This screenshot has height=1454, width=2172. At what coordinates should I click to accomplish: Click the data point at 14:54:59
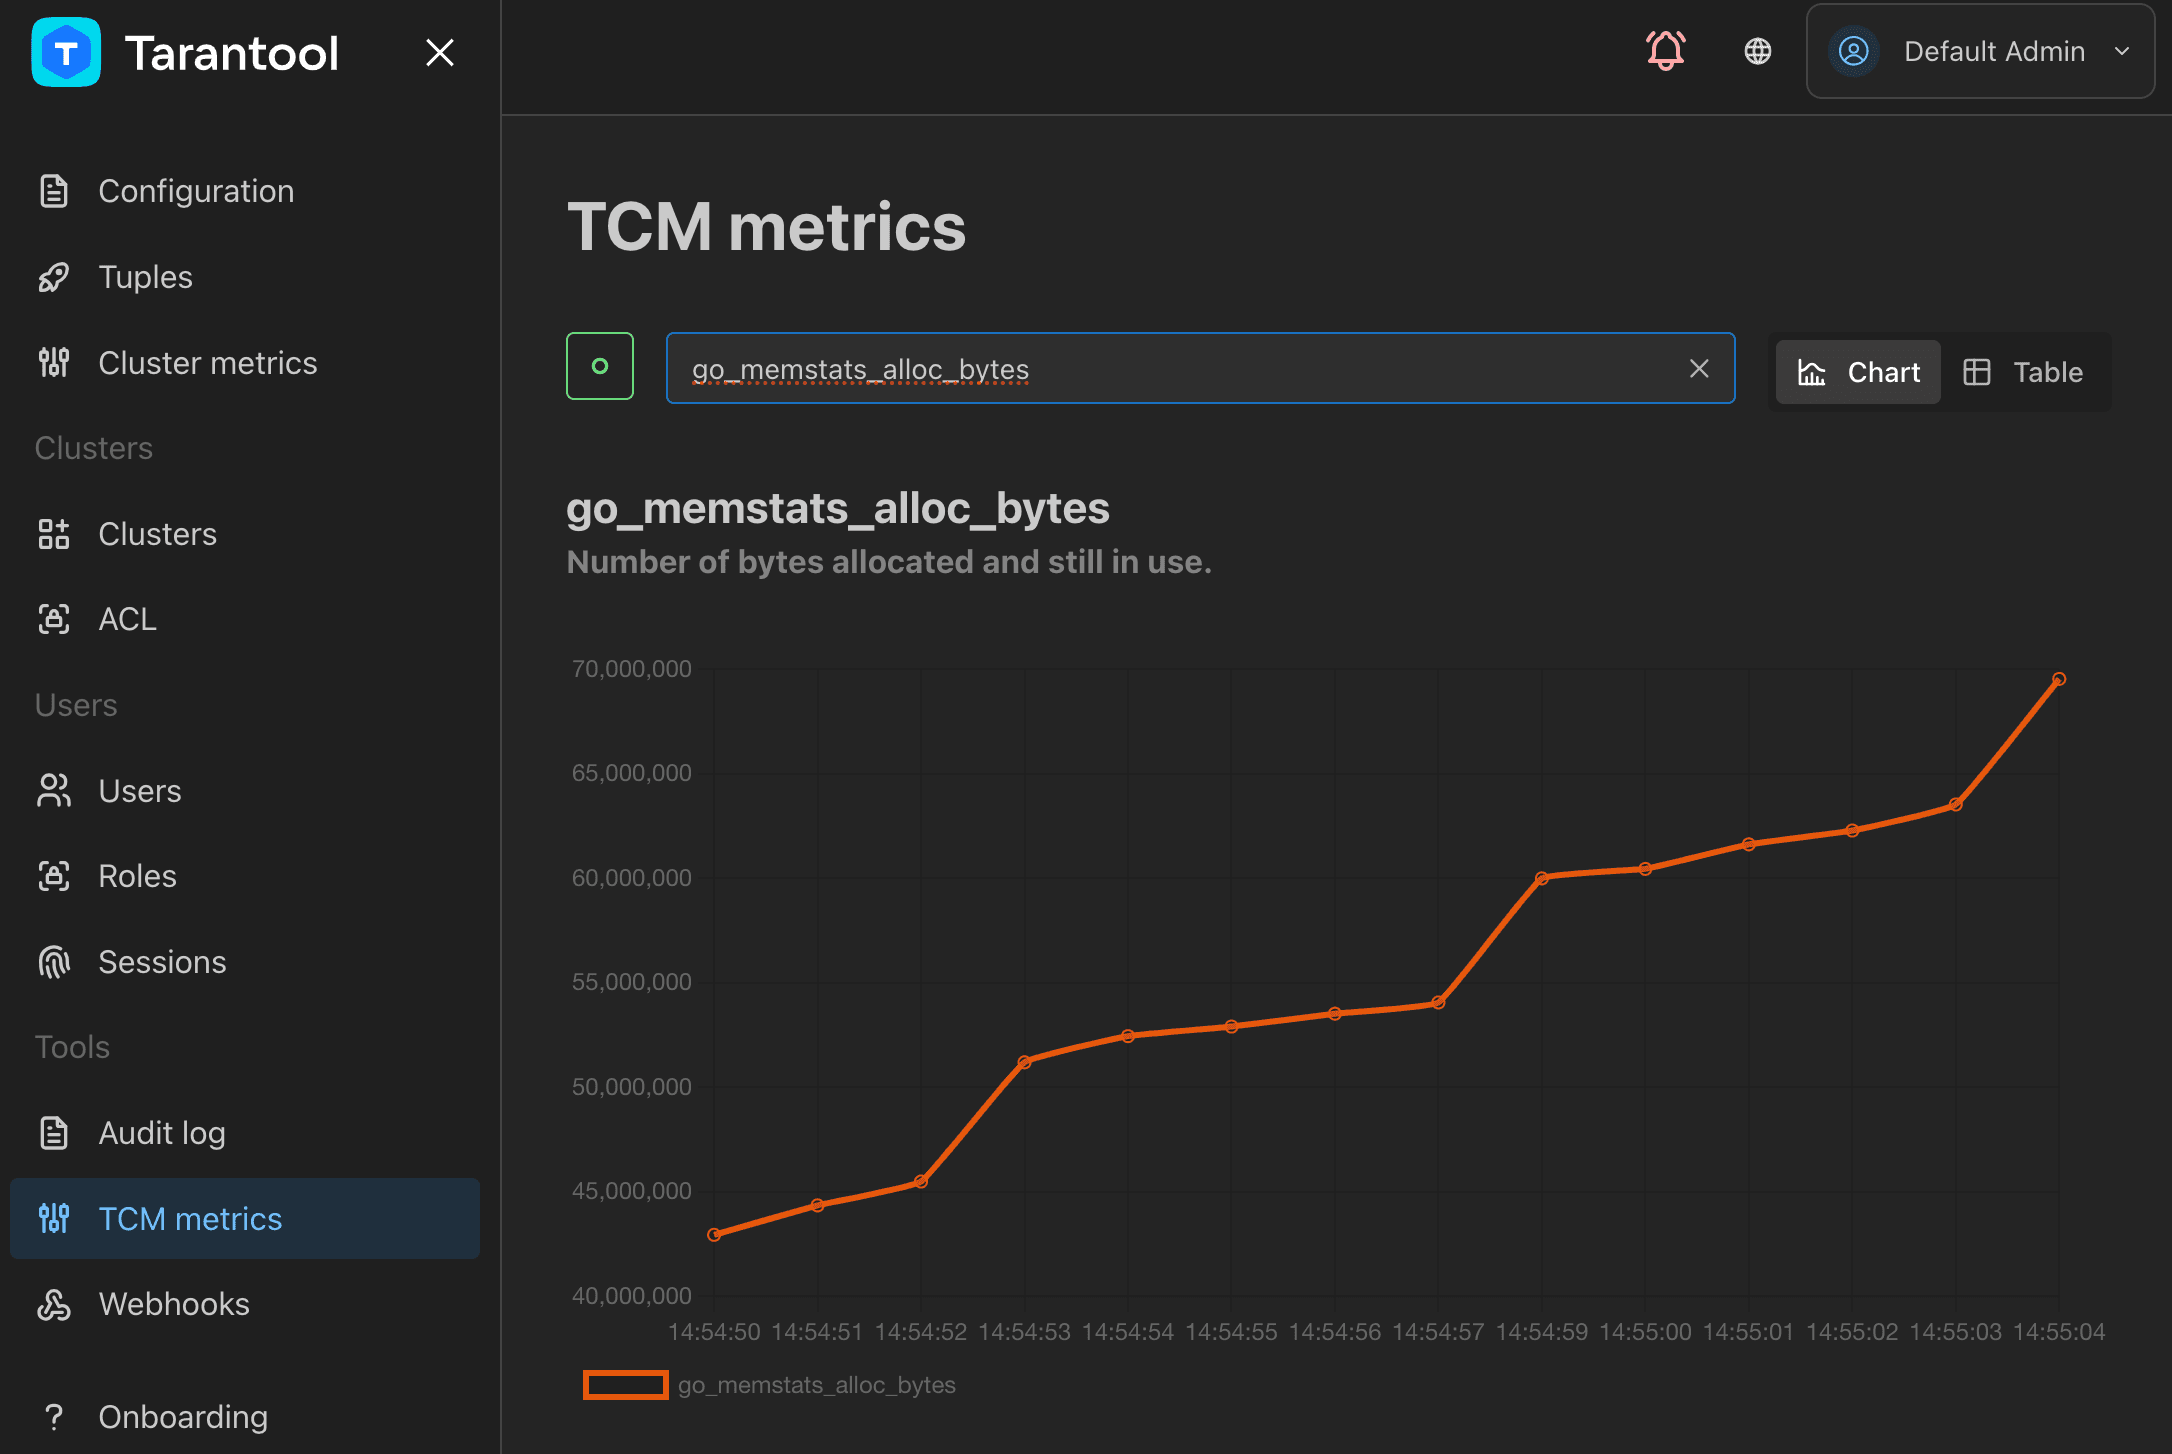click(x=1542, y=878)
